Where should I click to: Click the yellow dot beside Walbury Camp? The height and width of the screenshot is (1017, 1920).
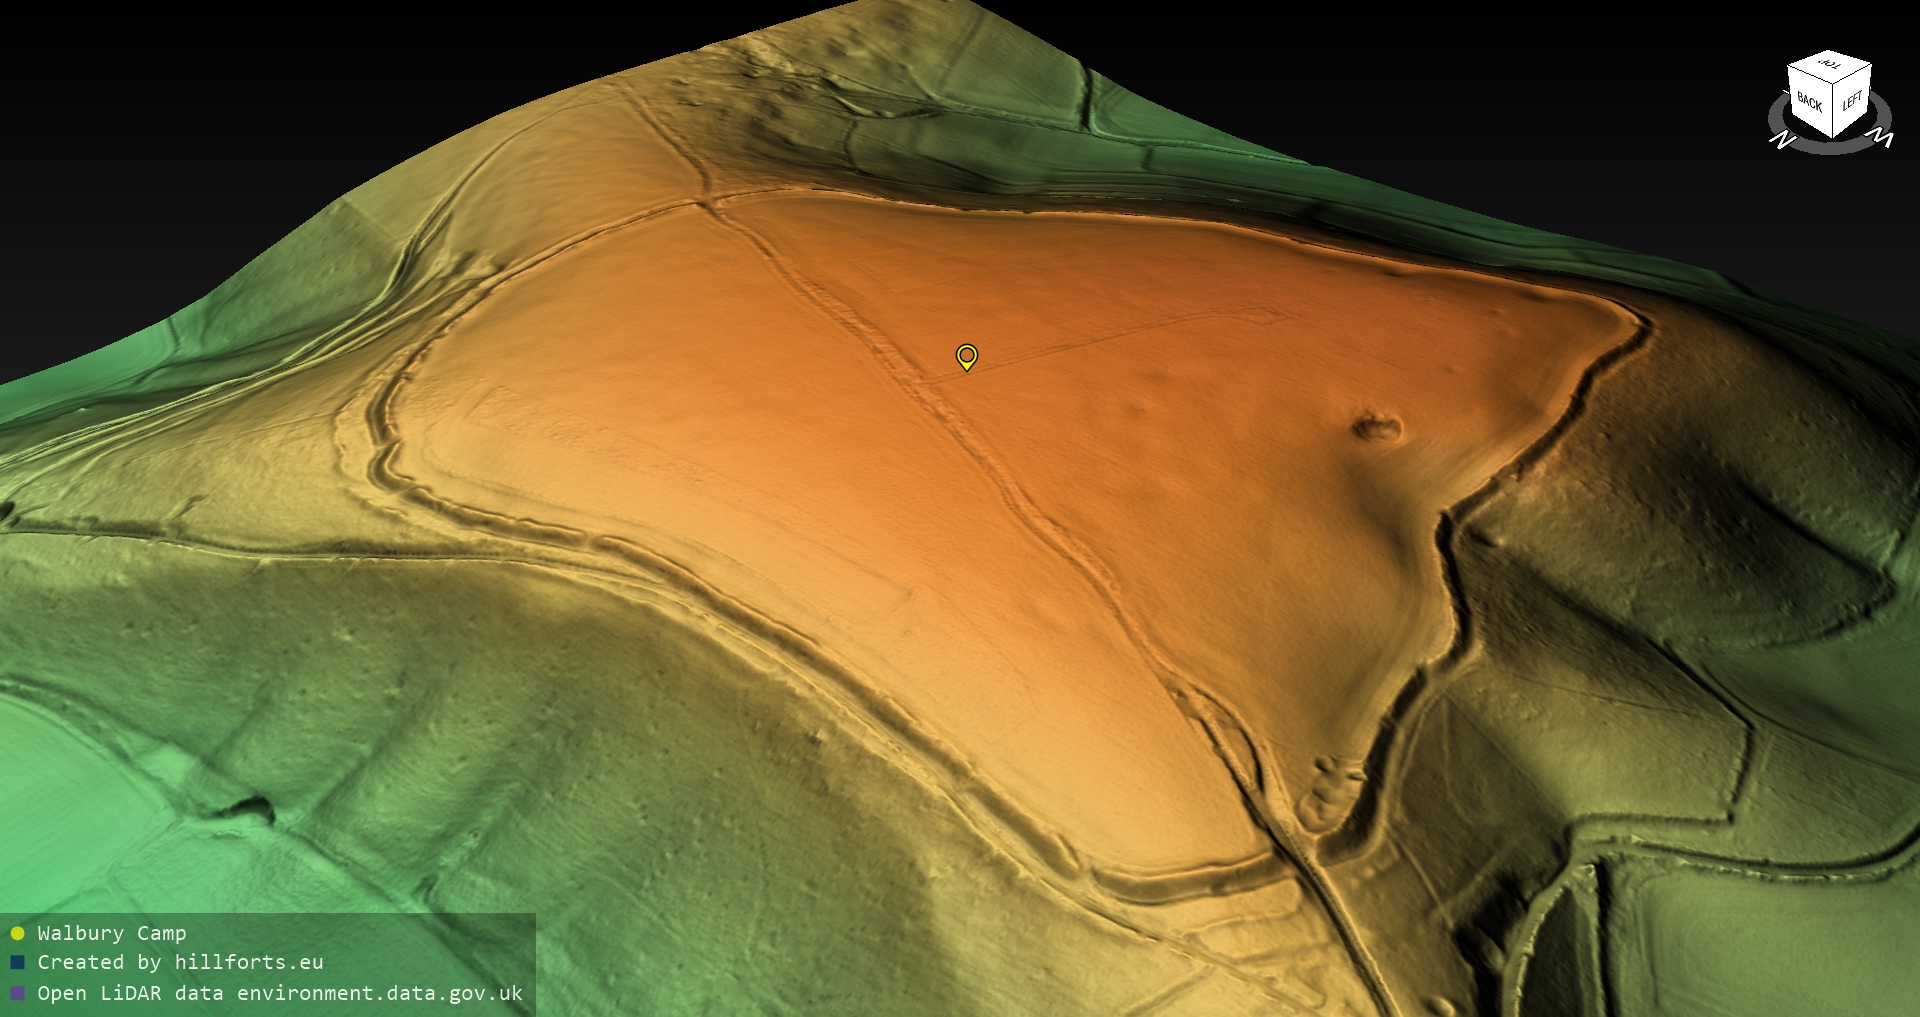tap(17, 934)
